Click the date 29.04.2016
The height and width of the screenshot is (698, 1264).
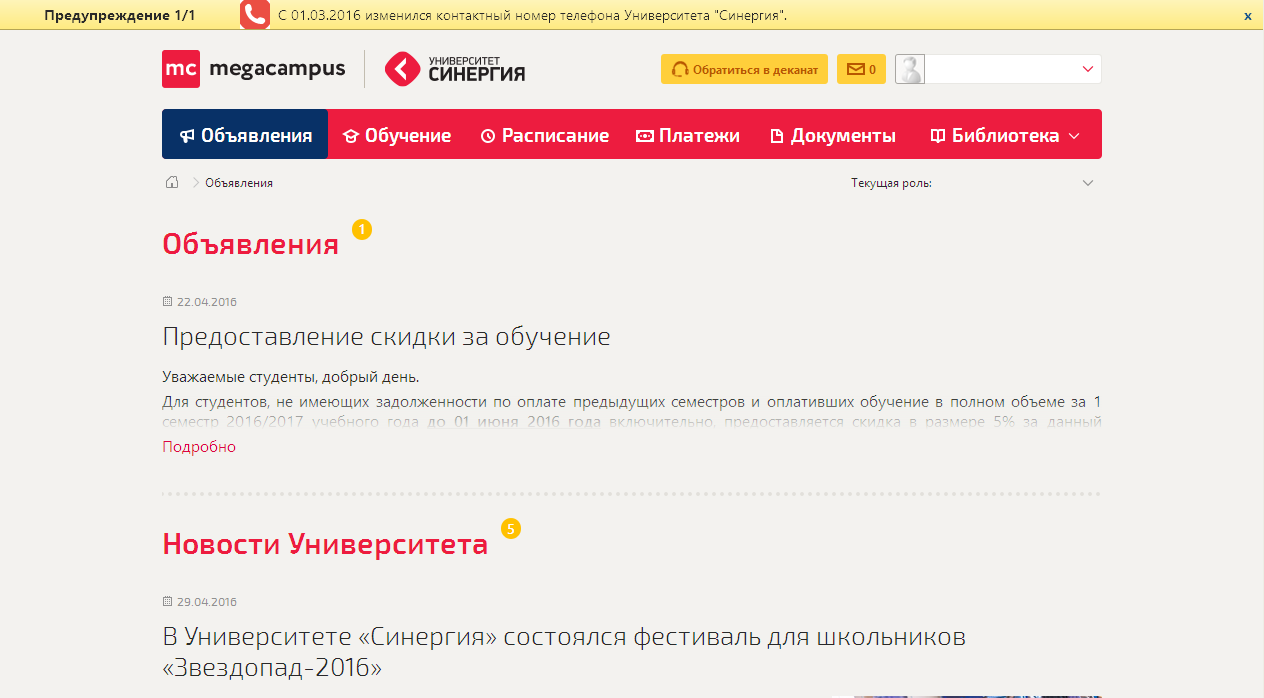(207, 602)
